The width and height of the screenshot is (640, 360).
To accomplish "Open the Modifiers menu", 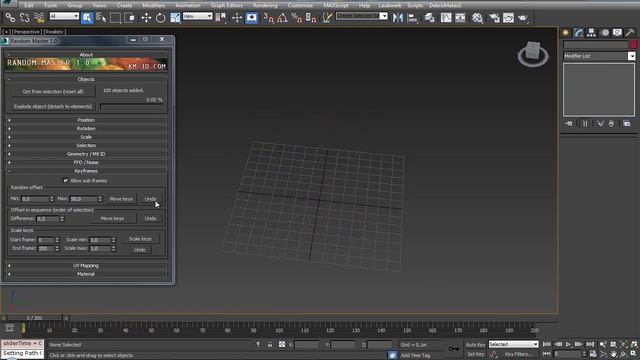I will pyautogui.click(x=153, y=5).
